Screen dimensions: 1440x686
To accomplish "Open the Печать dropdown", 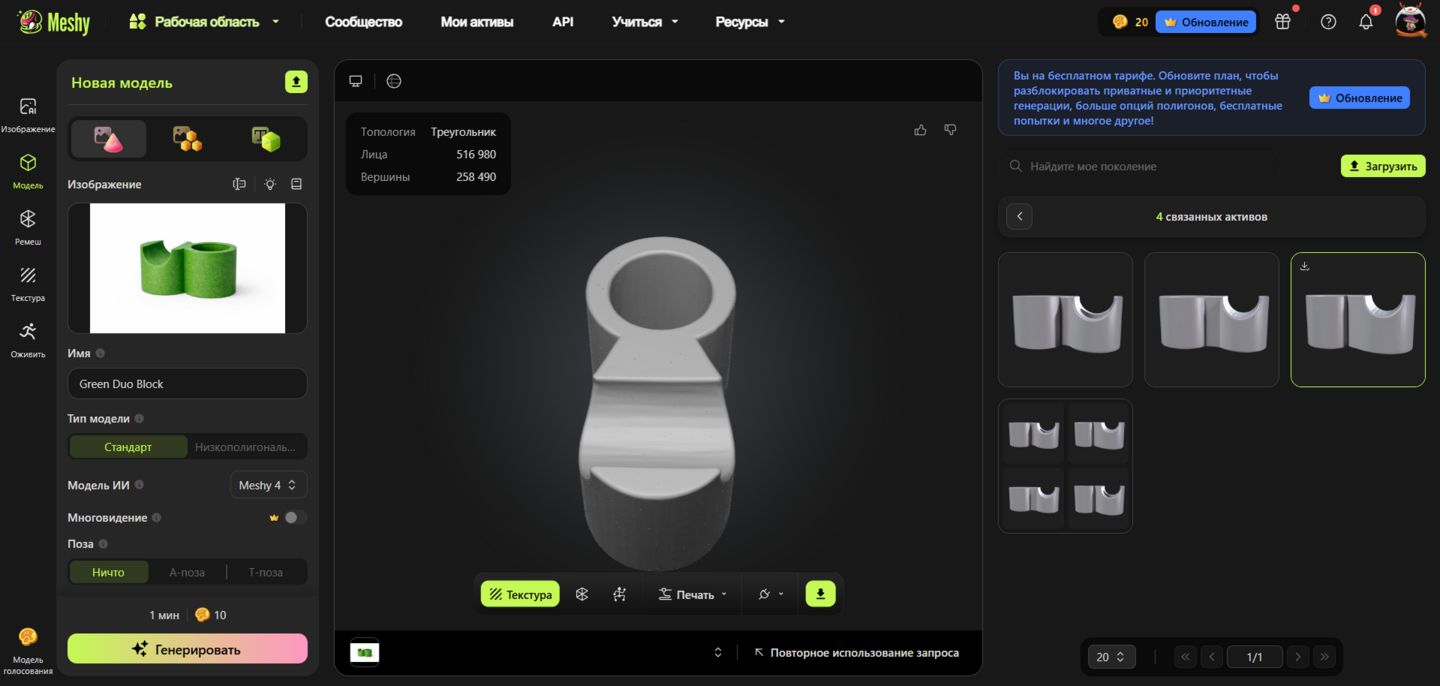I will pyautogui.click(x=692, y=594).
